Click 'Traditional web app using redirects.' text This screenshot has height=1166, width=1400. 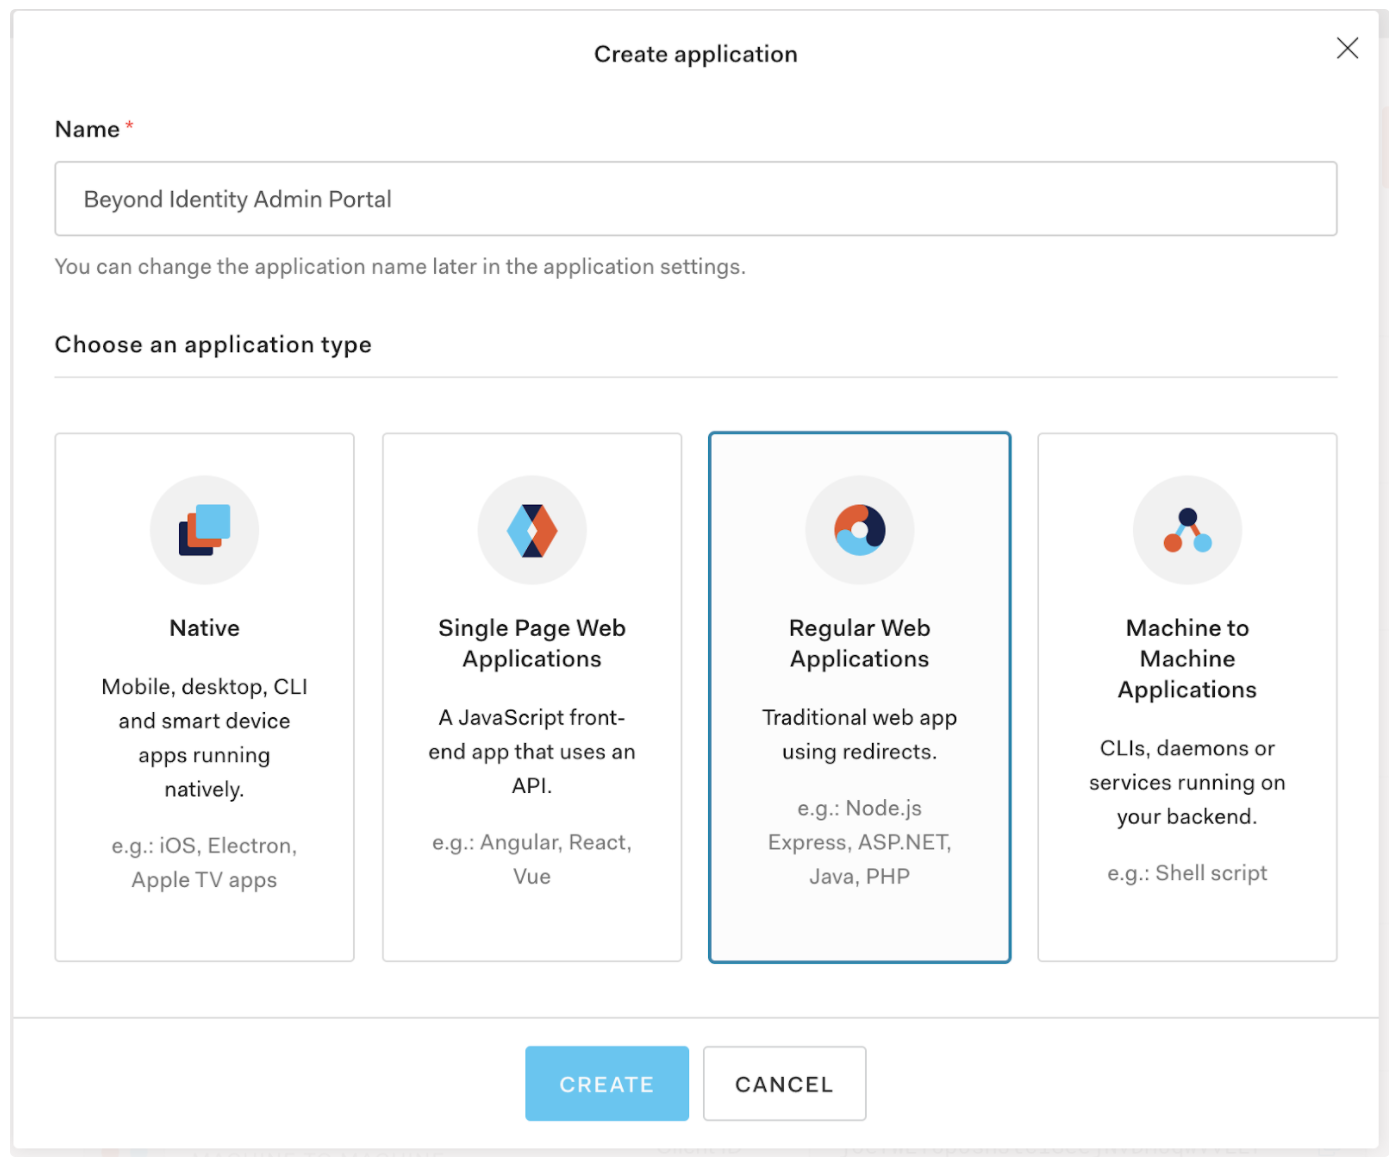pos(860,735)
